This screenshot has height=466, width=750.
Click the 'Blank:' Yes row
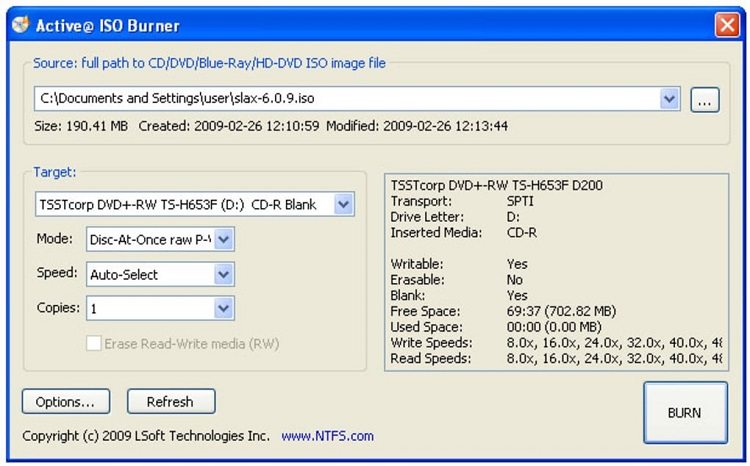(x=459, y=296)
